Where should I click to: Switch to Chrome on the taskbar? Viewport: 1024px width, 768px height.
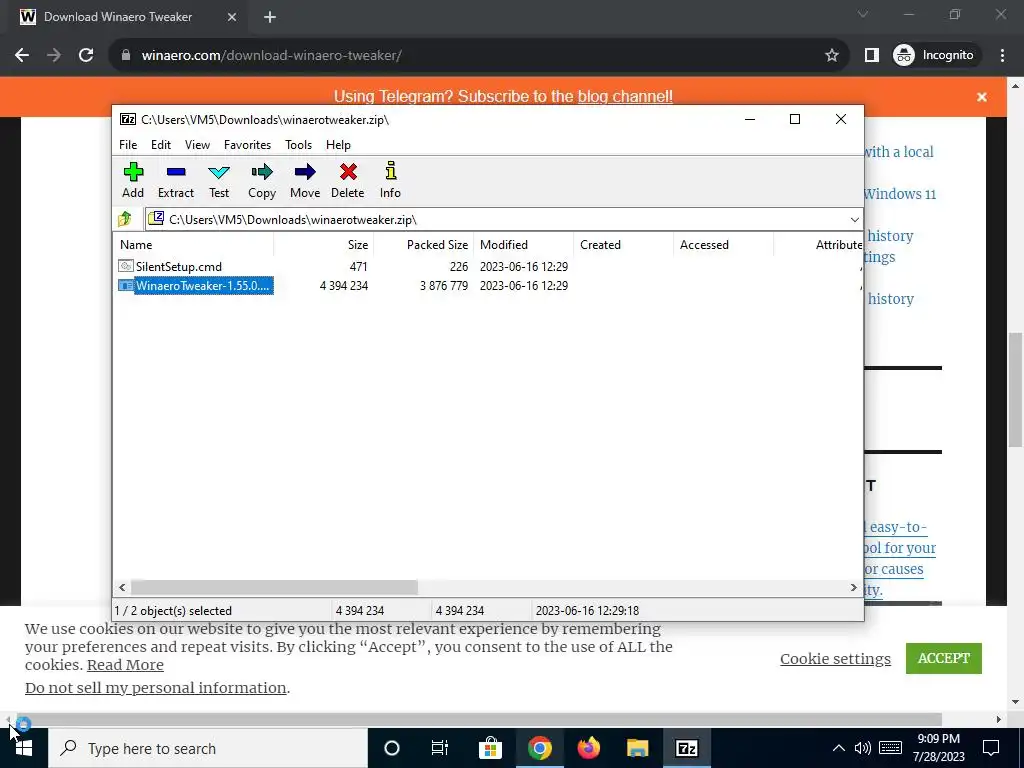click(539, 748)
